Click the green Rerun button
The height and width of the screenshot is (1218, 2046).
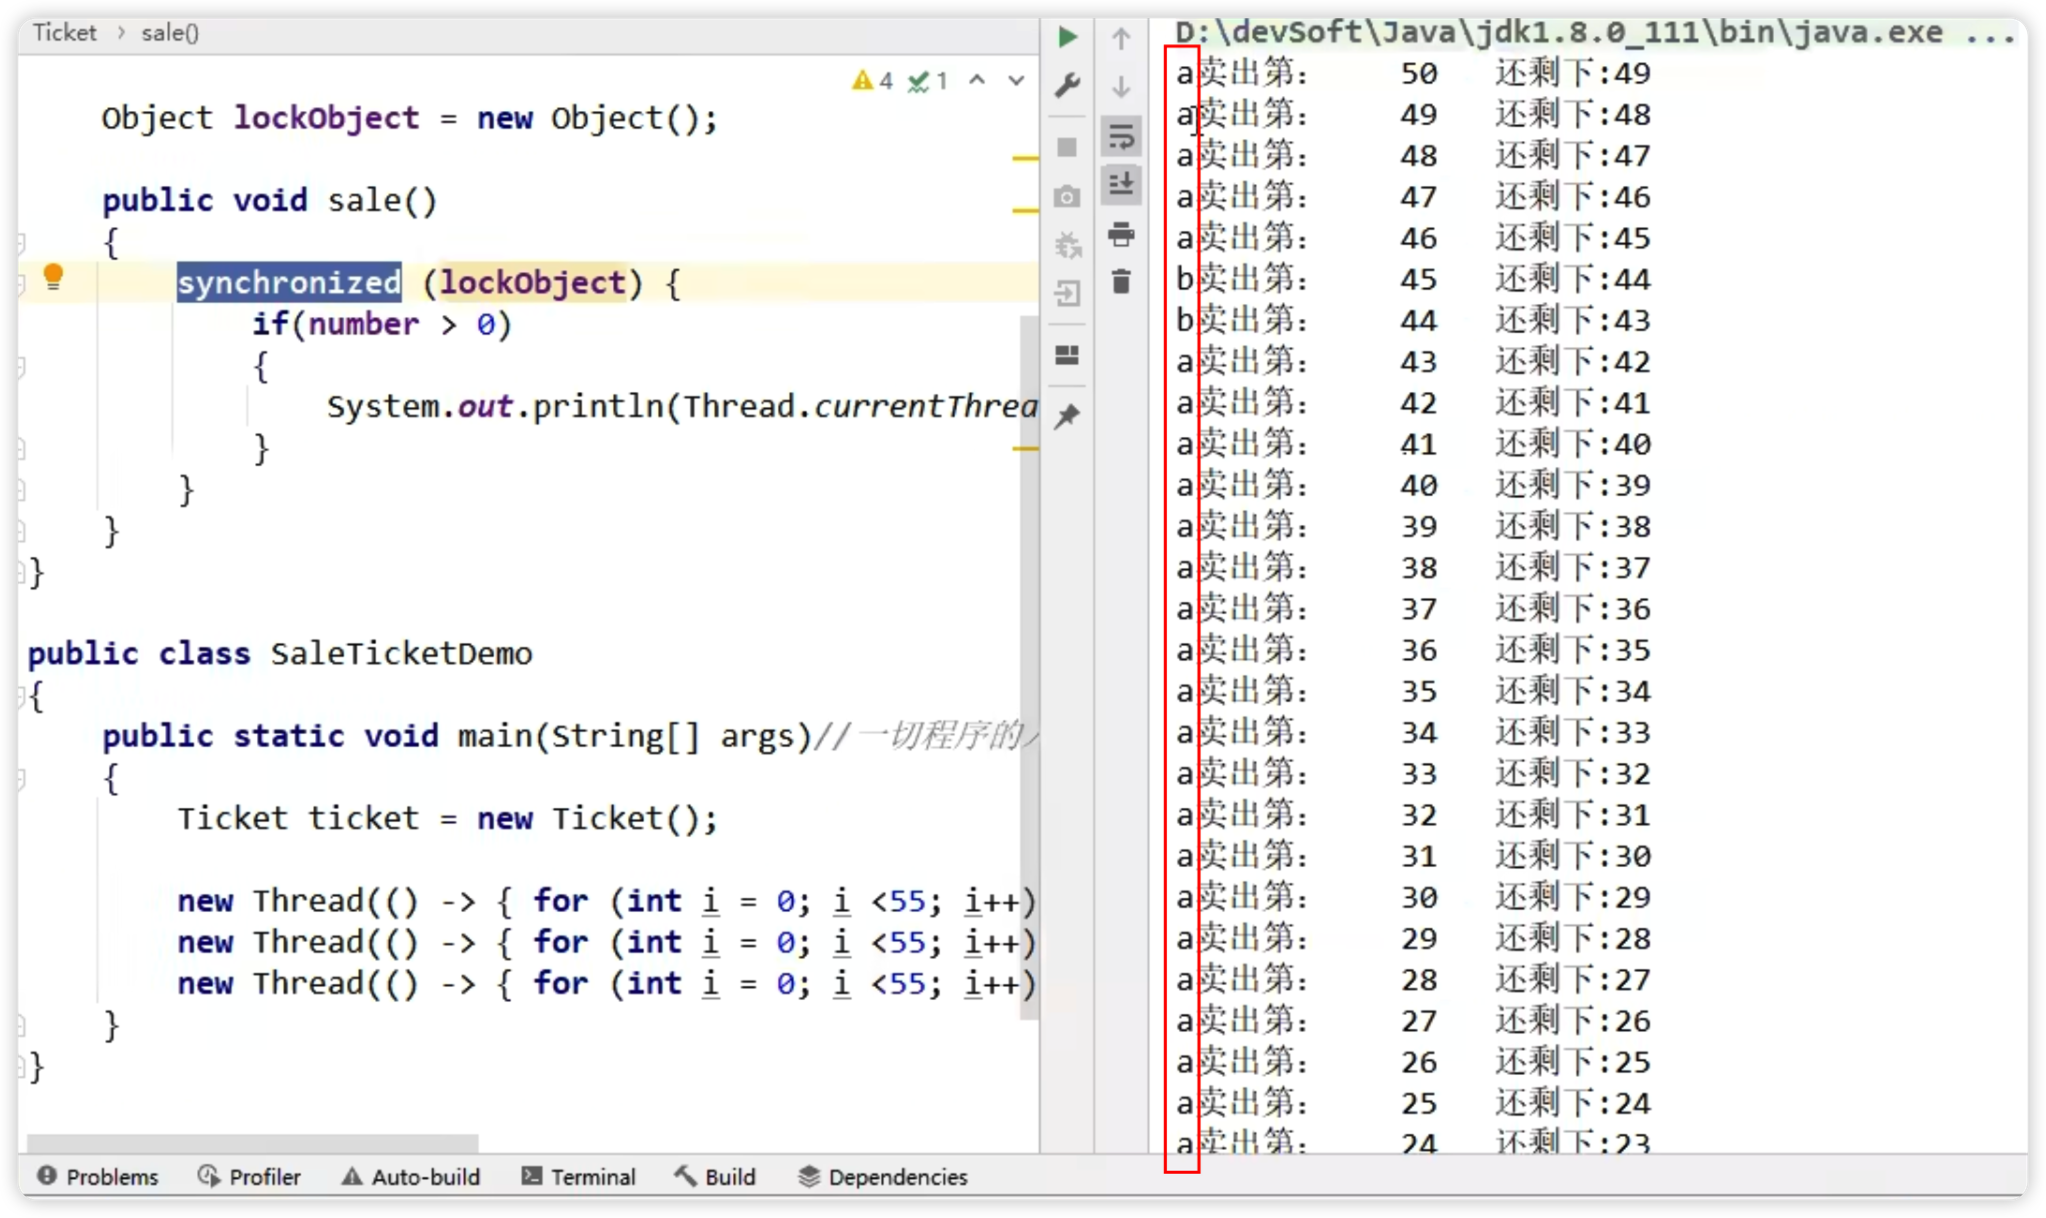click(x=1067, y=37)
